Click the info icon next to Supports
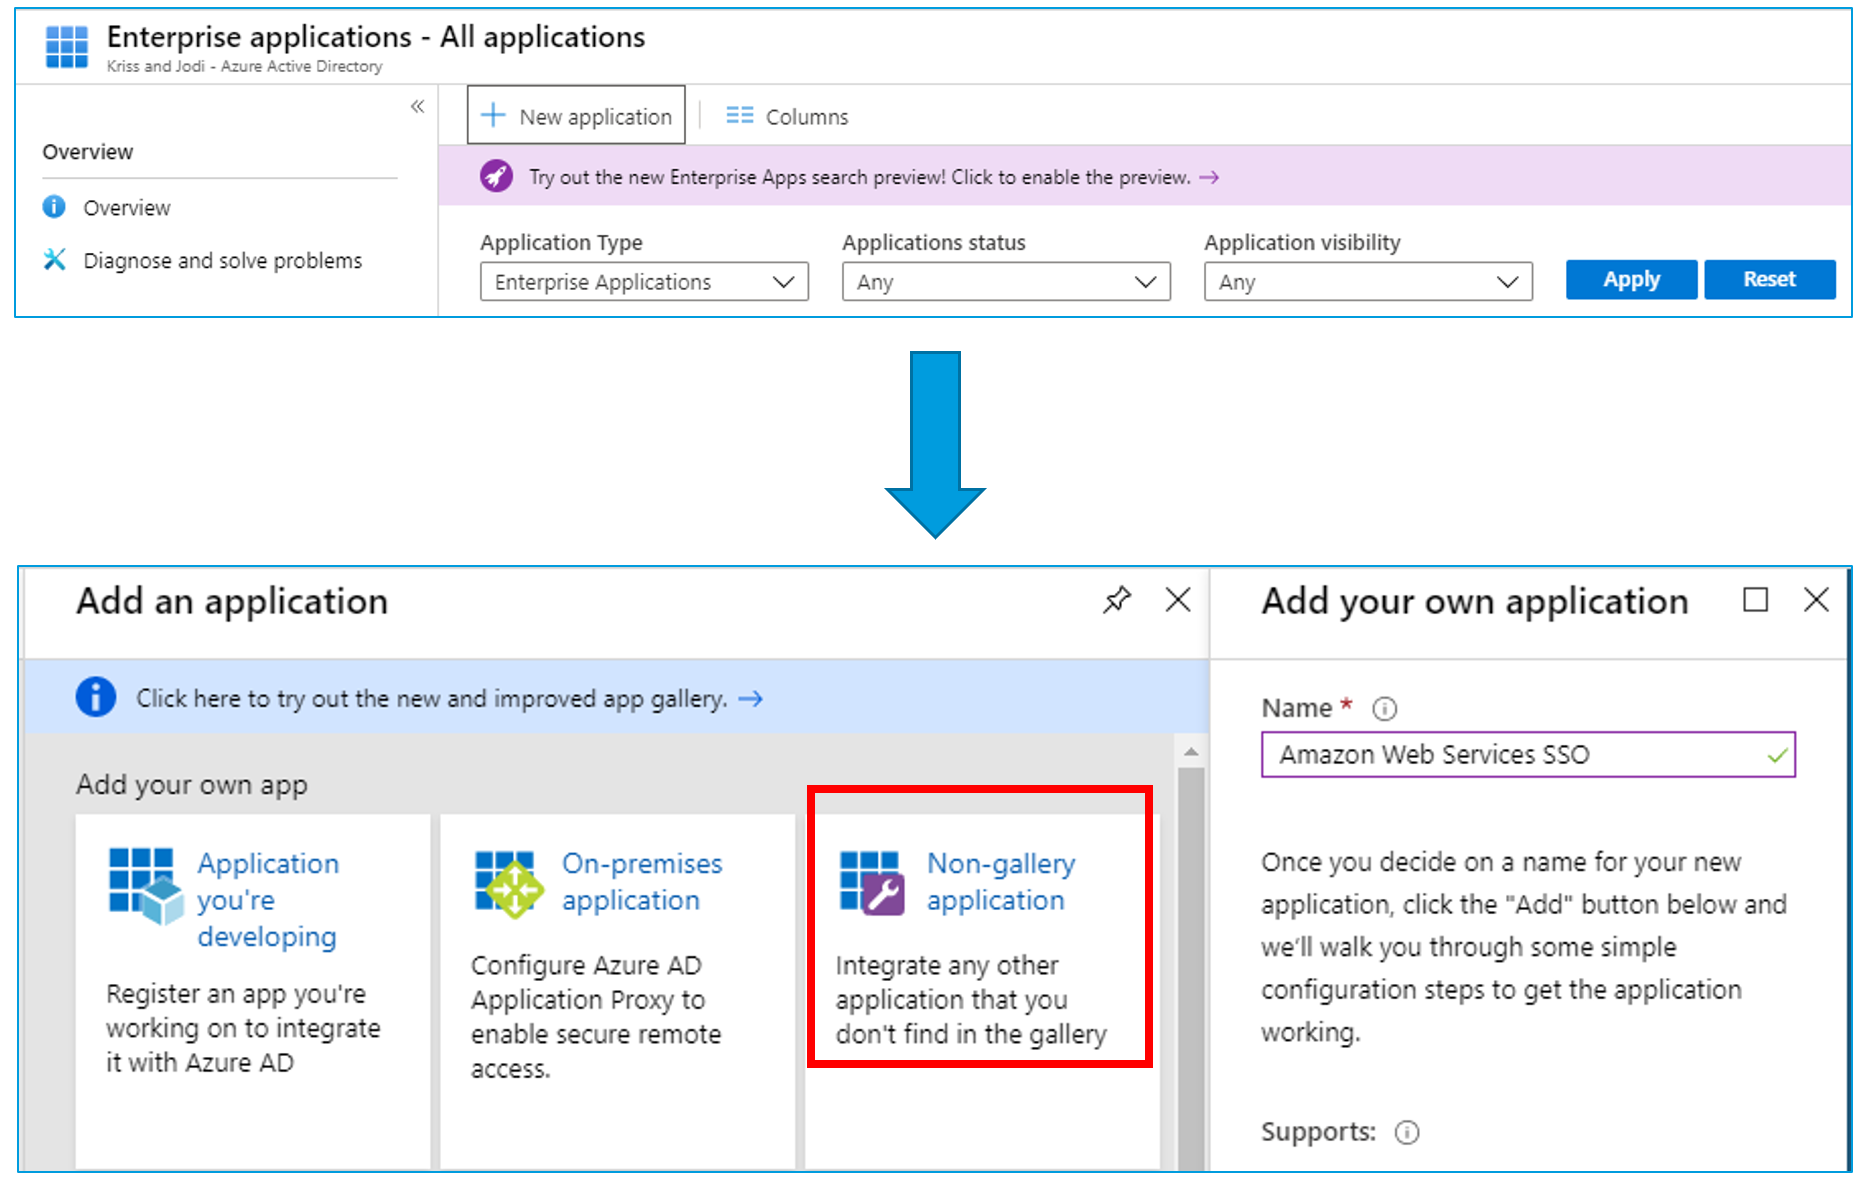 (x=1407, y=1132)
